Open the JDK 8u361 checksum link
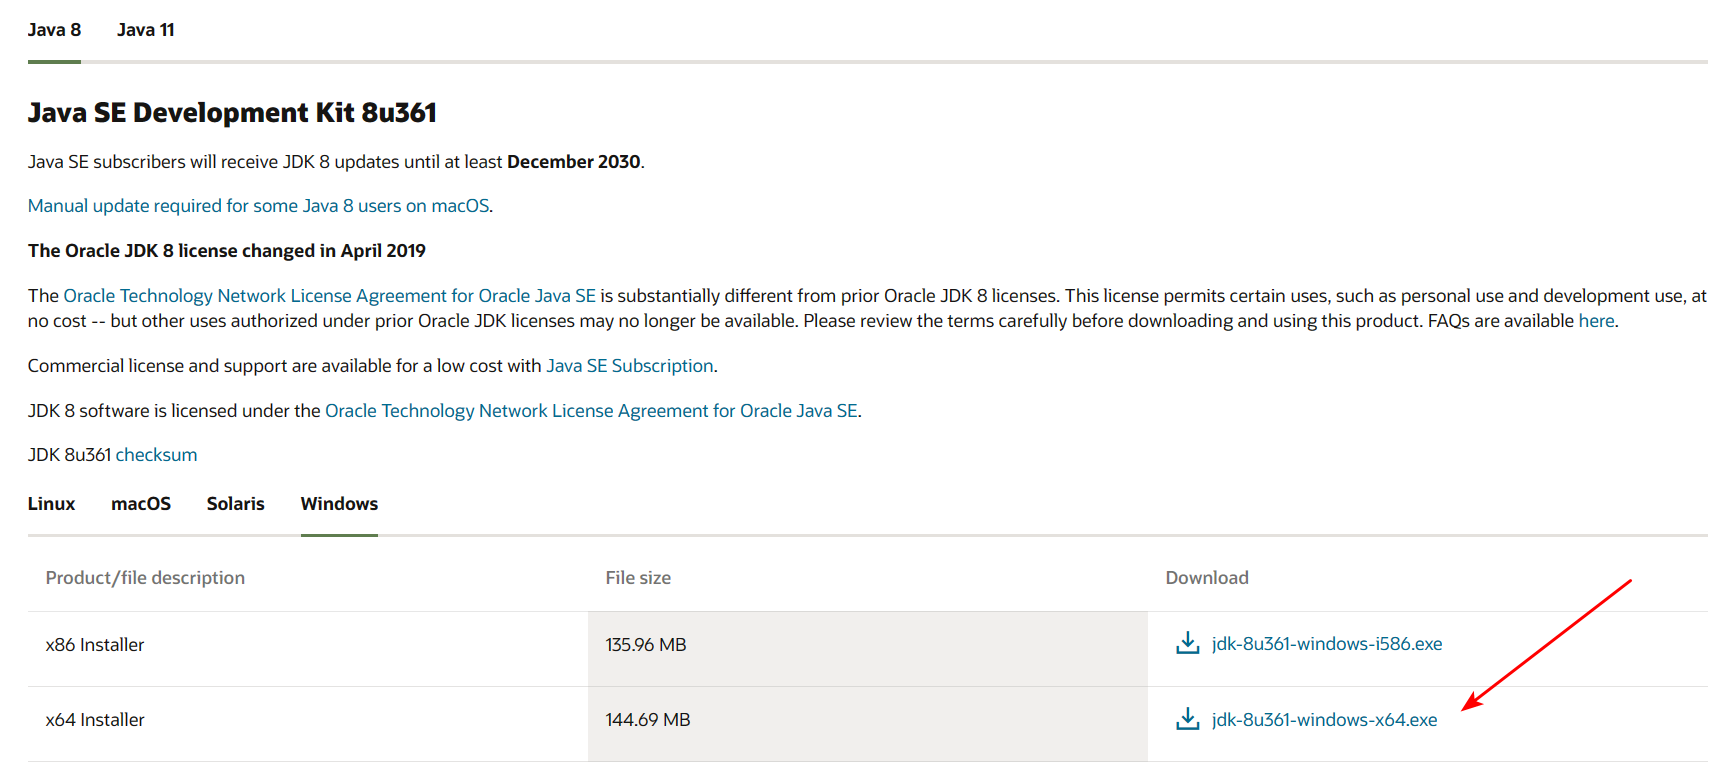The image size is (1733, 784). [156, 455]
